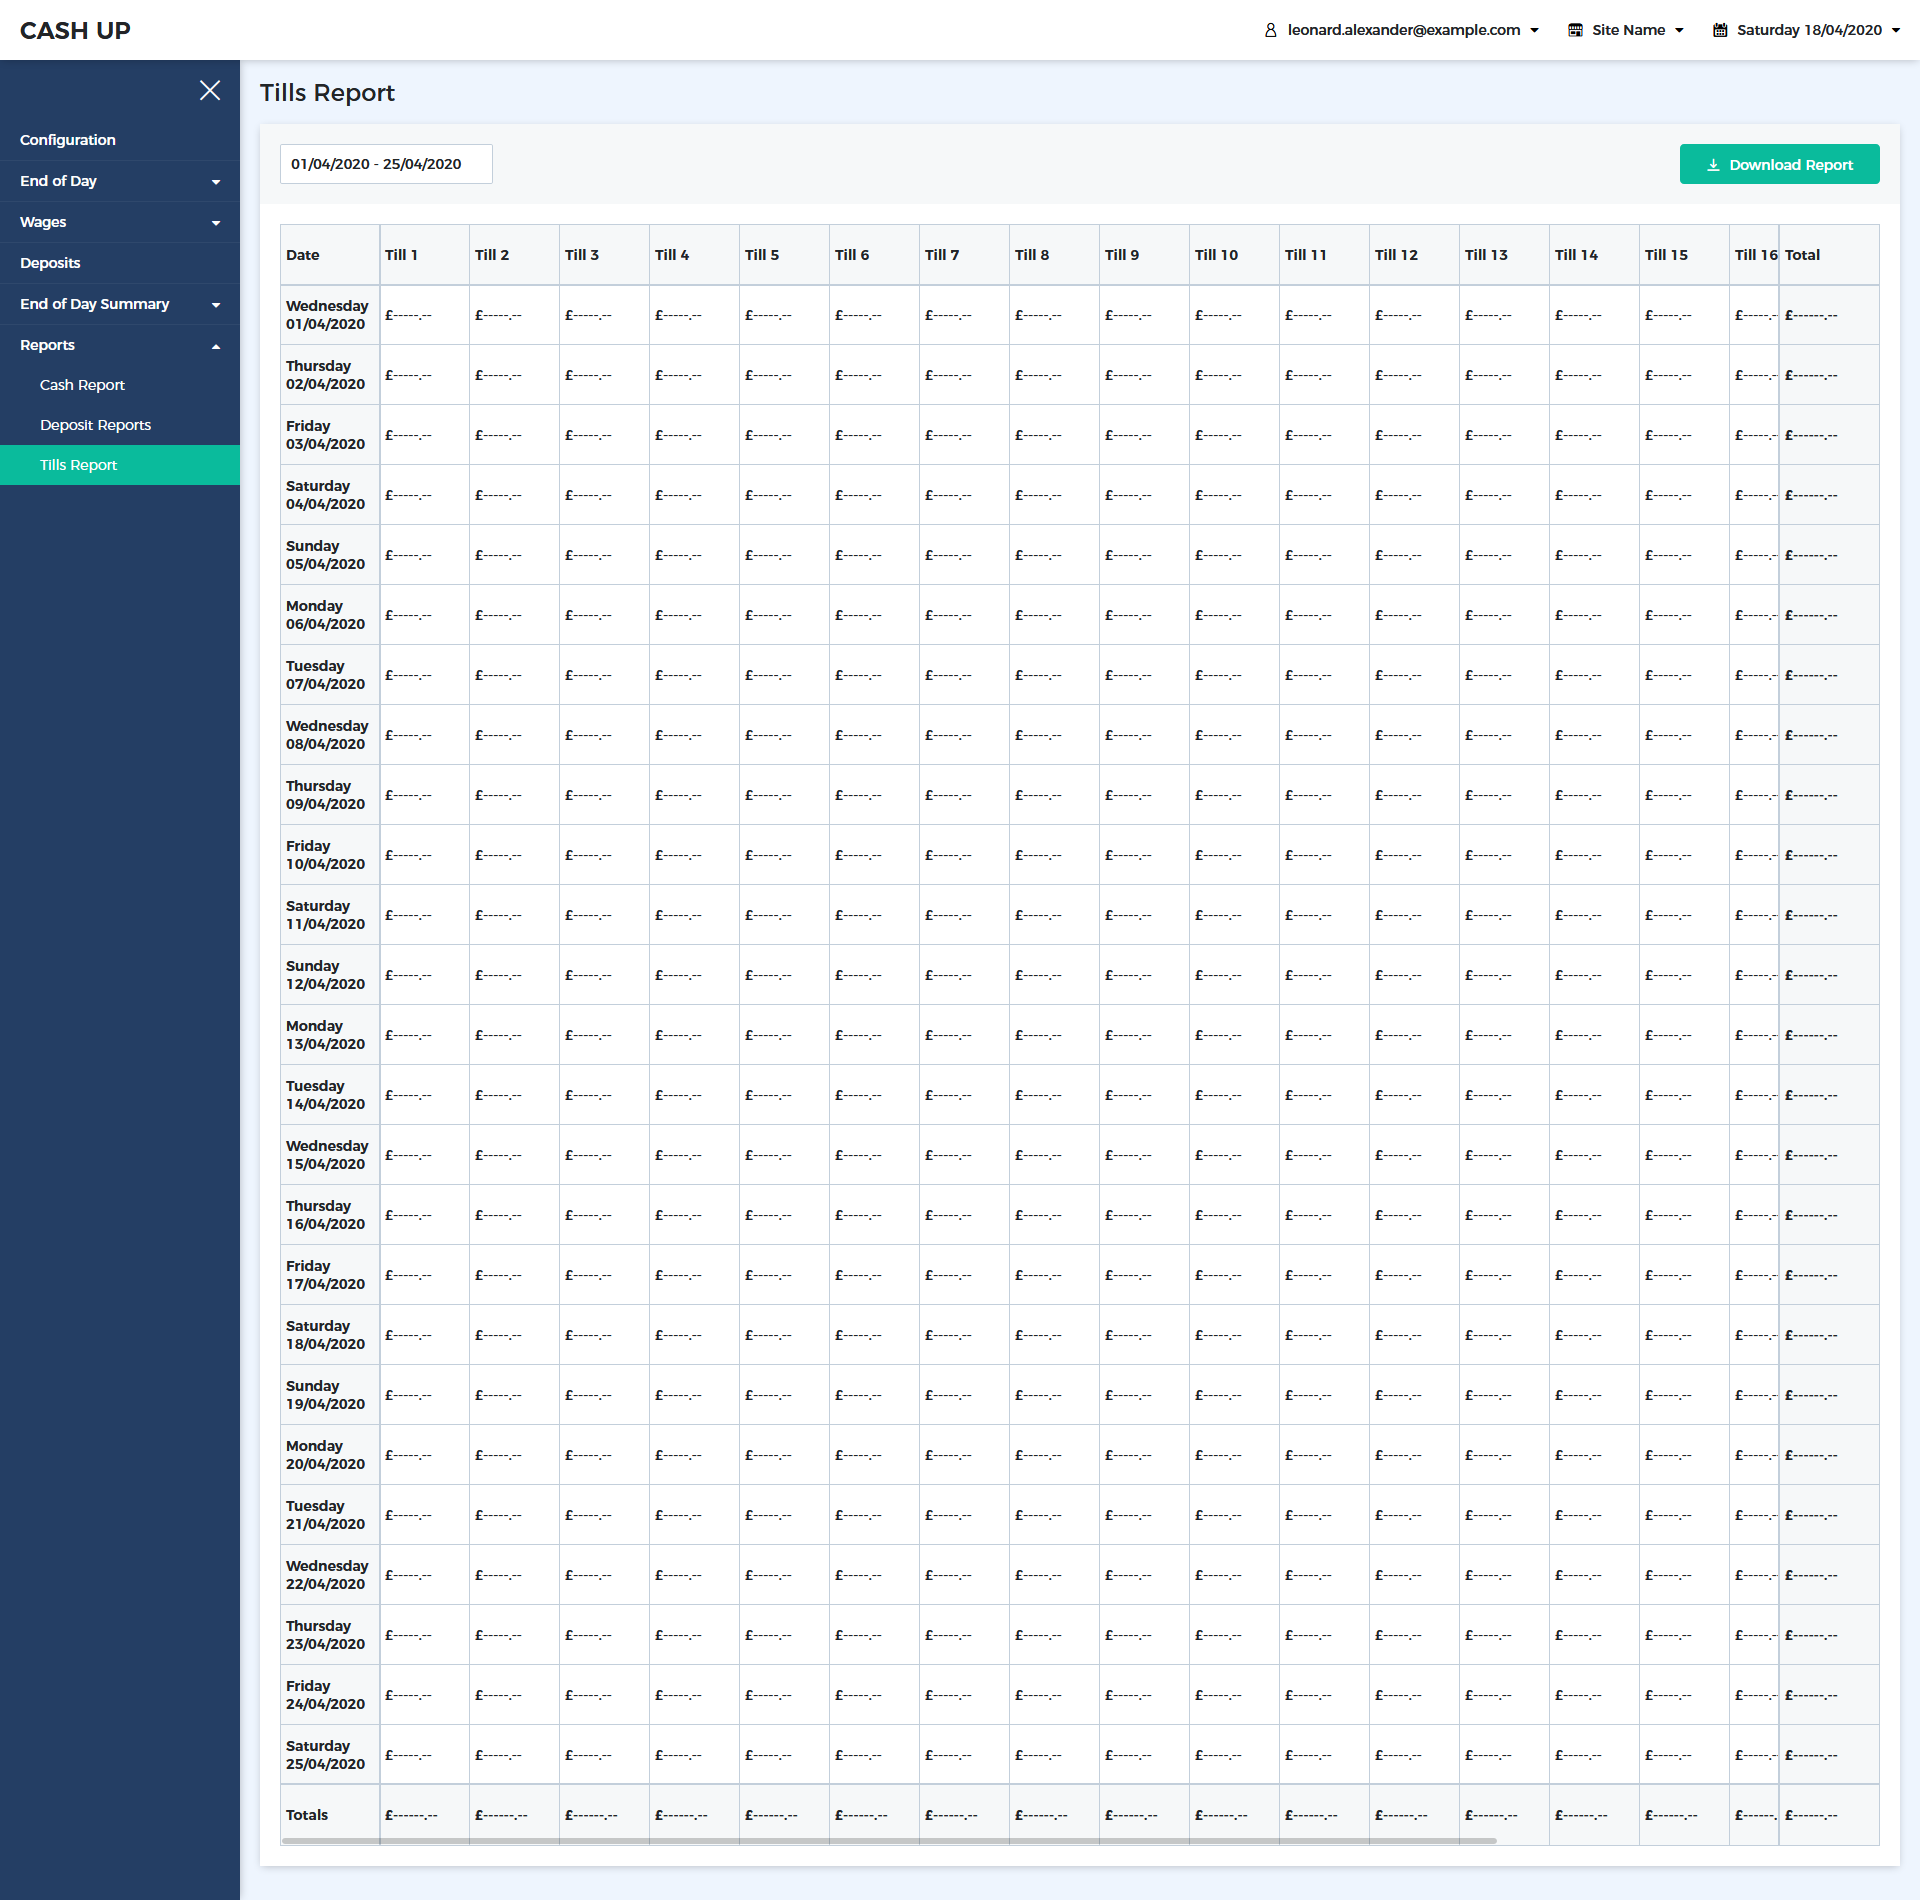Image resolution: width=1920 pixels, height=1900 pixels.
Task: Open Deposit Reports
Action: pos(95,425)
